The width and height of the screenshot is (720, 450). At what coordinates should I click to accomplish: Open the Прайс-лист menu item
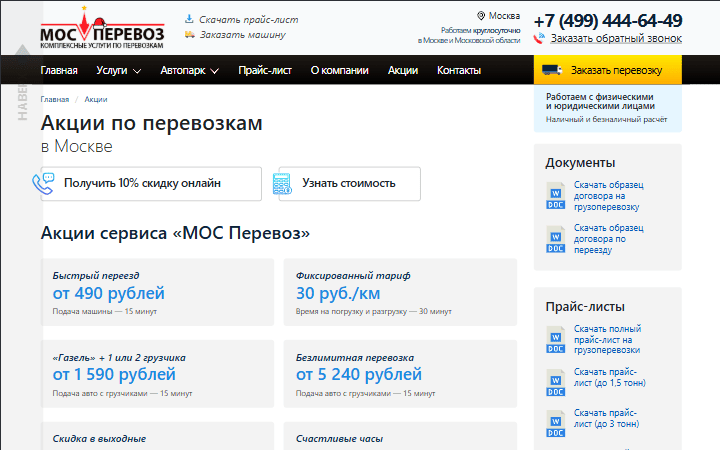(x=264, y=71)
